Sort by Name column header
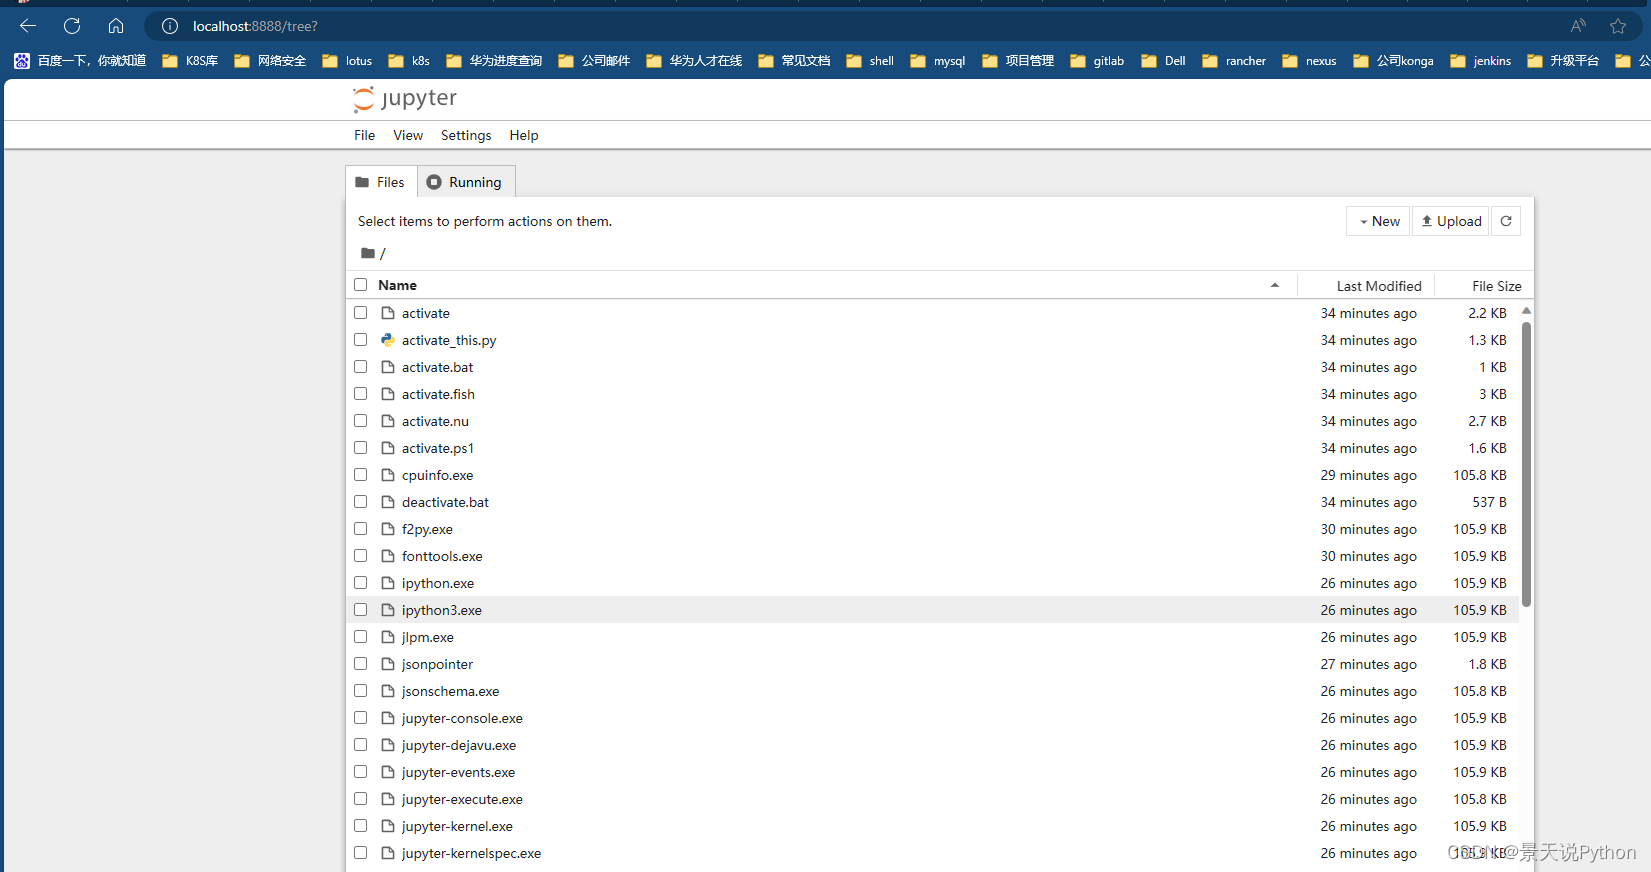Viewport: 1651px width, 872px height. point(397,285)
